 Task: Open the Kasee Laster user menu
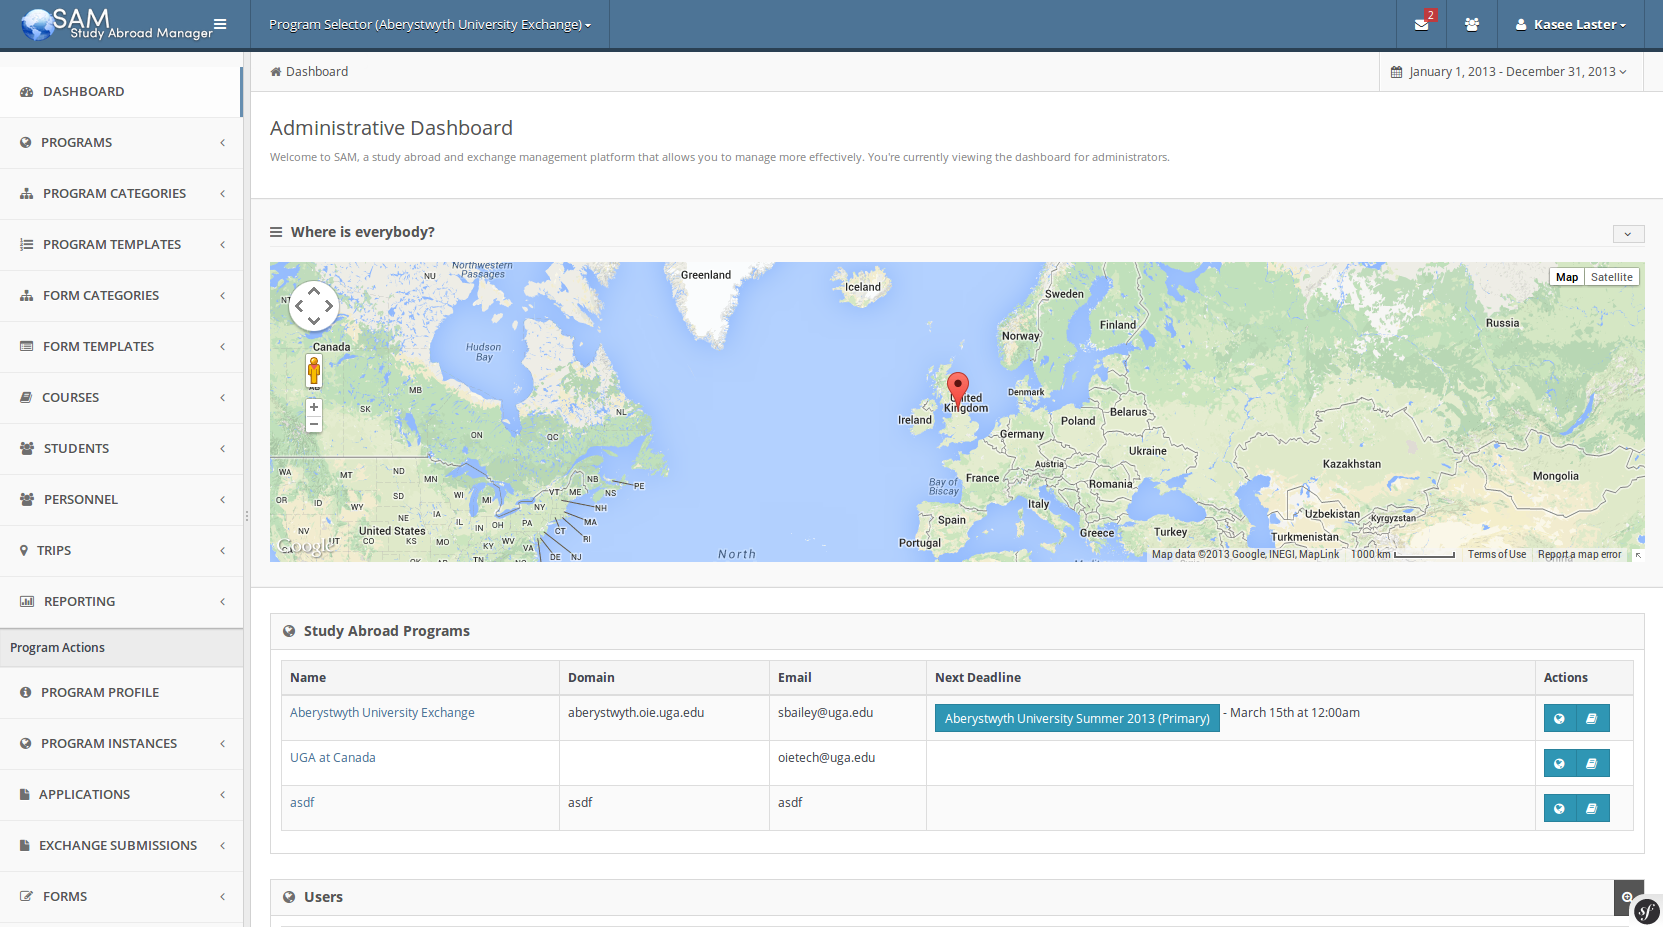coord(1570,24)
